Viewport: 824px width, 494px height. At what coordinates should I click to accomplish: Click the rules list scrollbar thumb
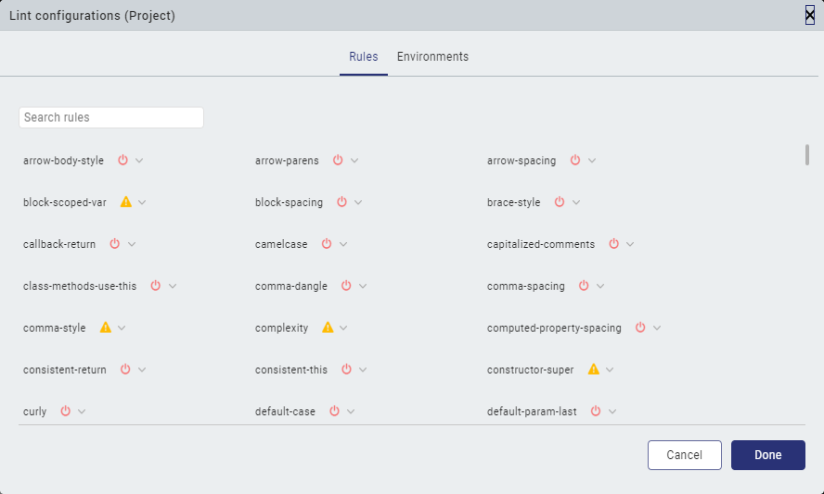[807, 155]
